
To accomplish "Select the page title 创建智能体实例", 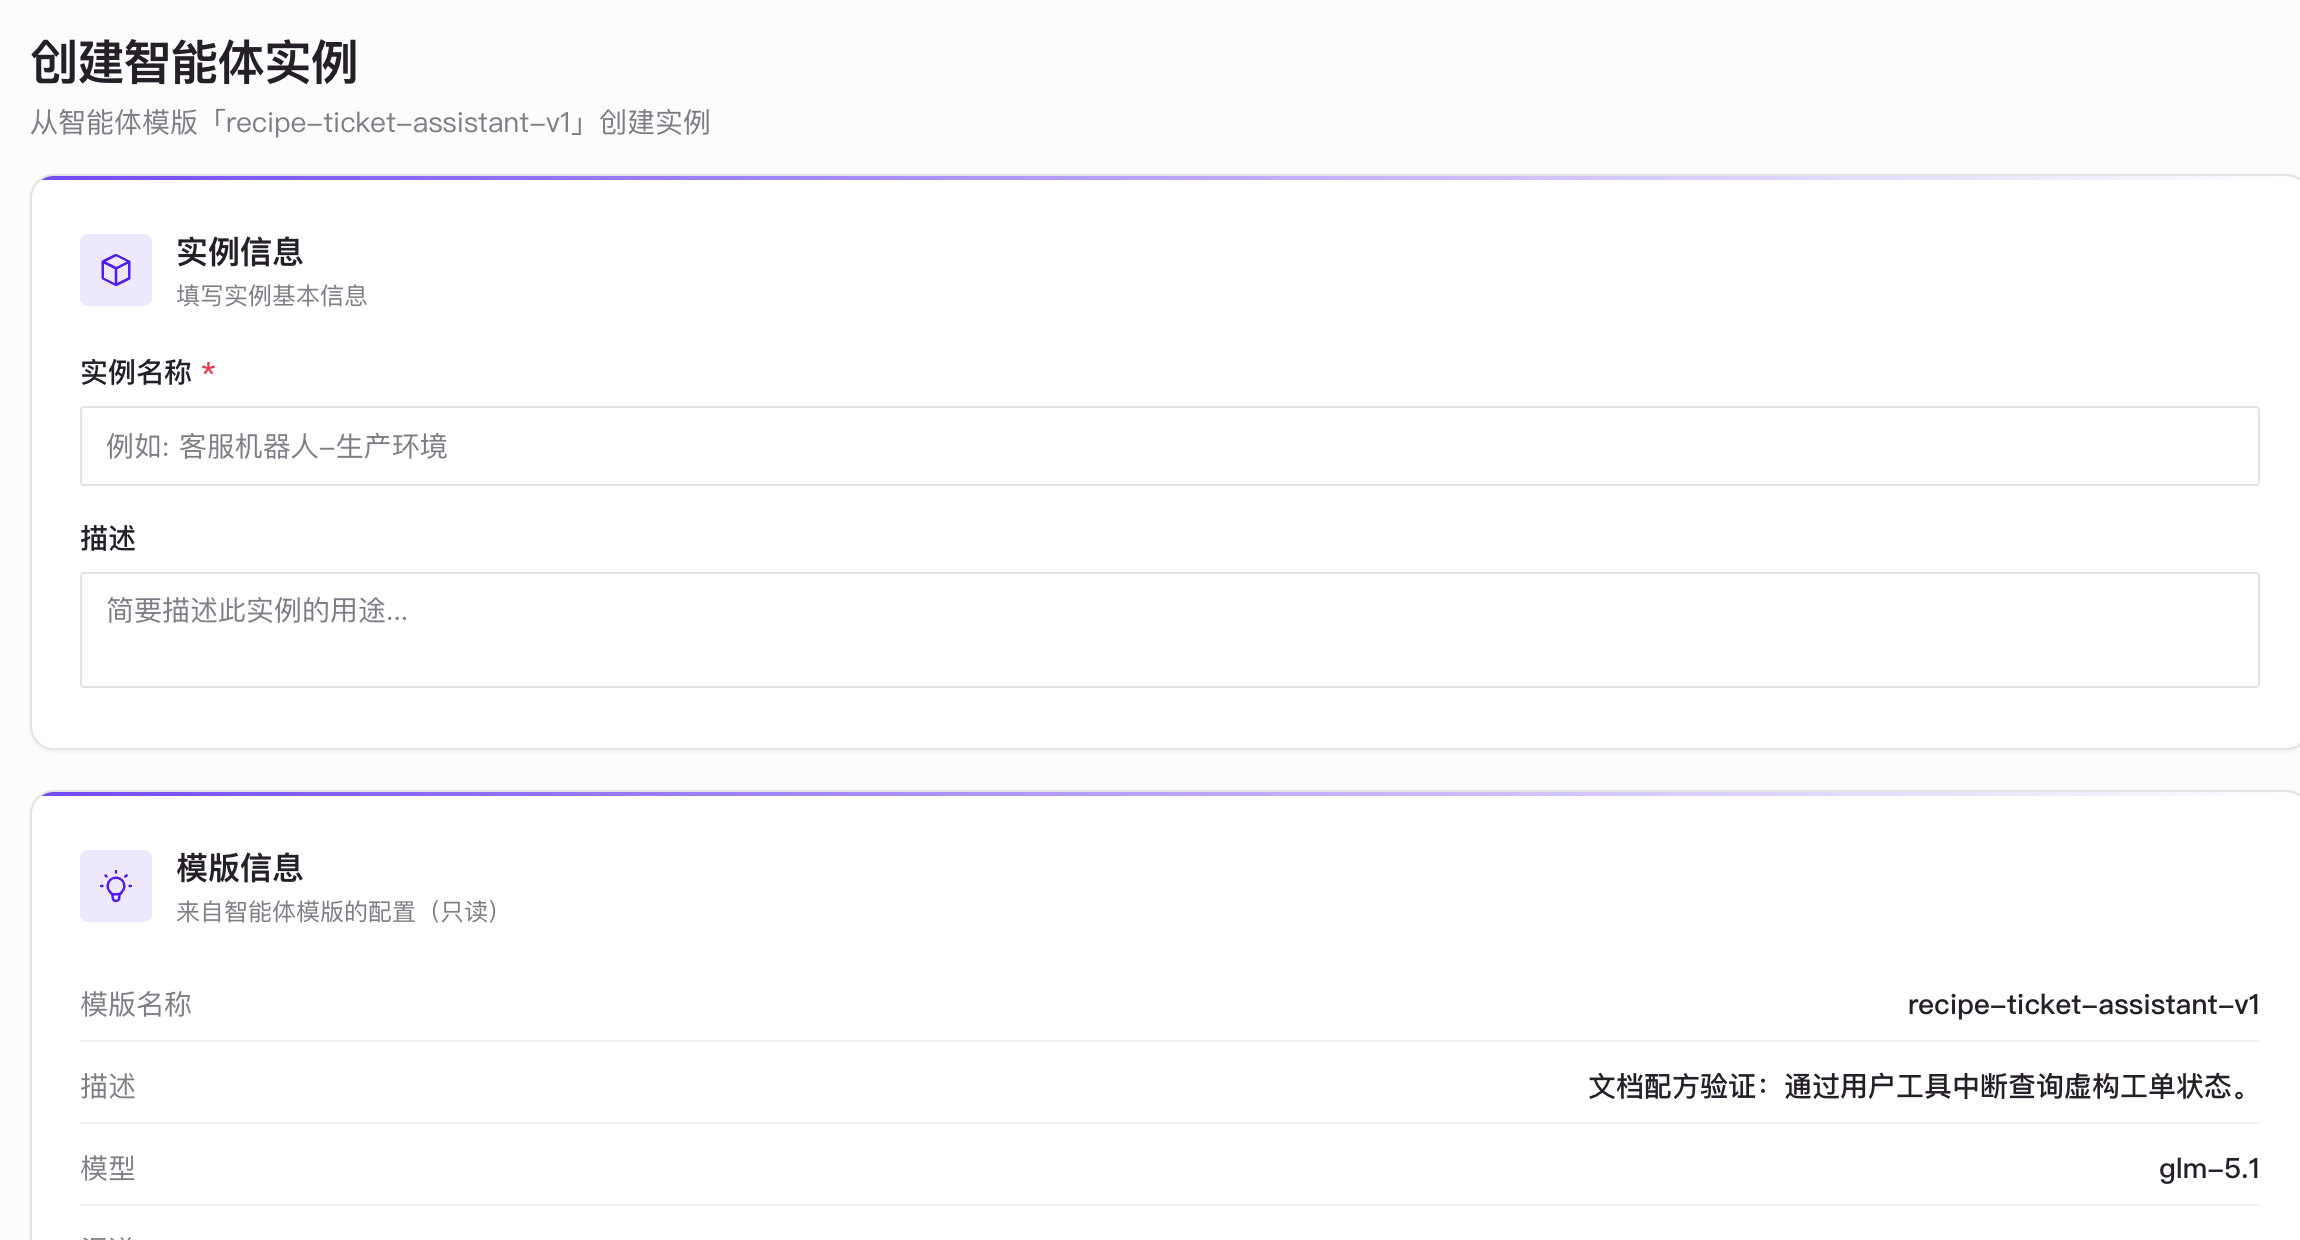I will click(194, 62).
